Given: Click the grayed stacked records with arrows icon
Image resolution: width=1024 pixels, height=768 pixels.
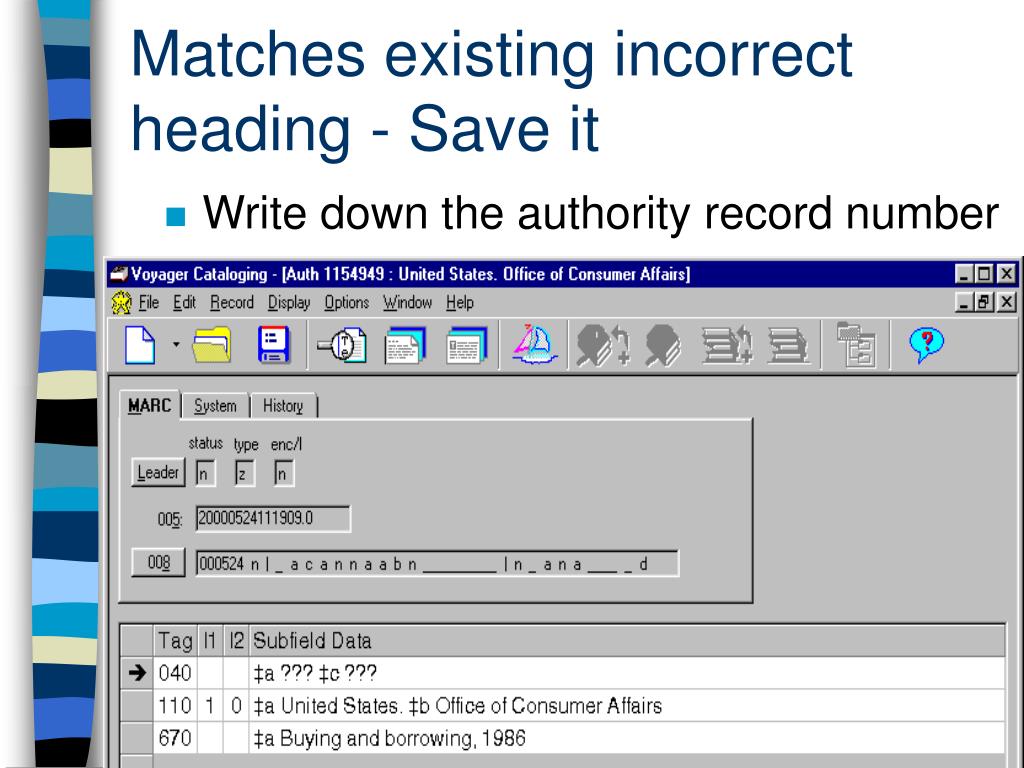Looking at the screenshot, I should [726, 345].
